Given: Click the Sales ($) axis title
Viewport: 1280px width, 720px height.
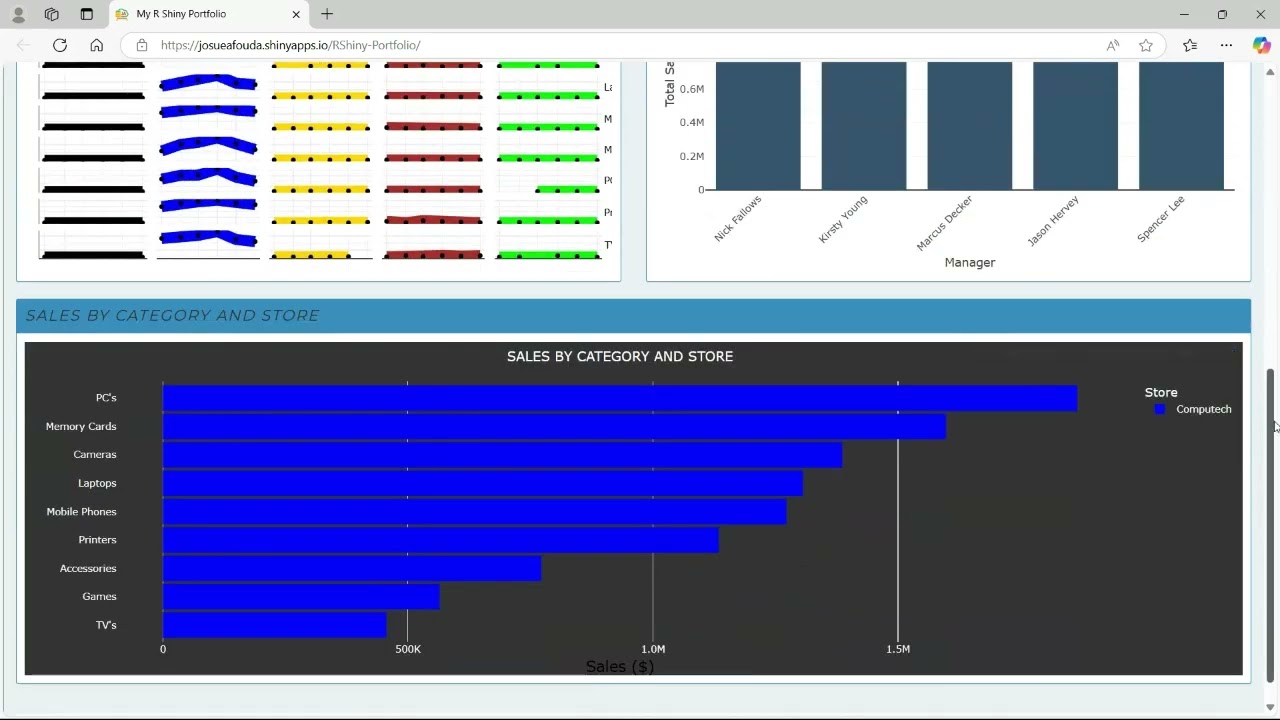Looking at the screenshot, I should pyautogui.click(x=620, y=666).
